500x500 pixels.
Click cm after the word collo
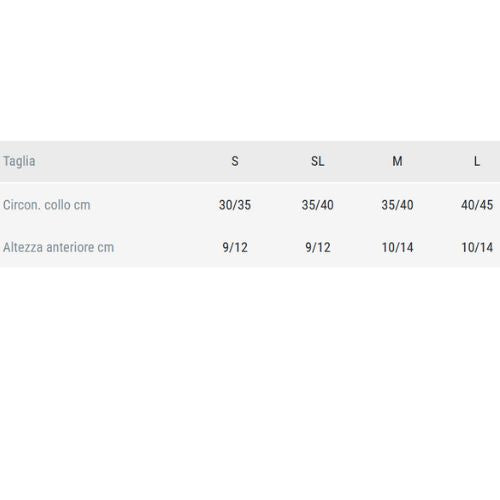point(82,205)
